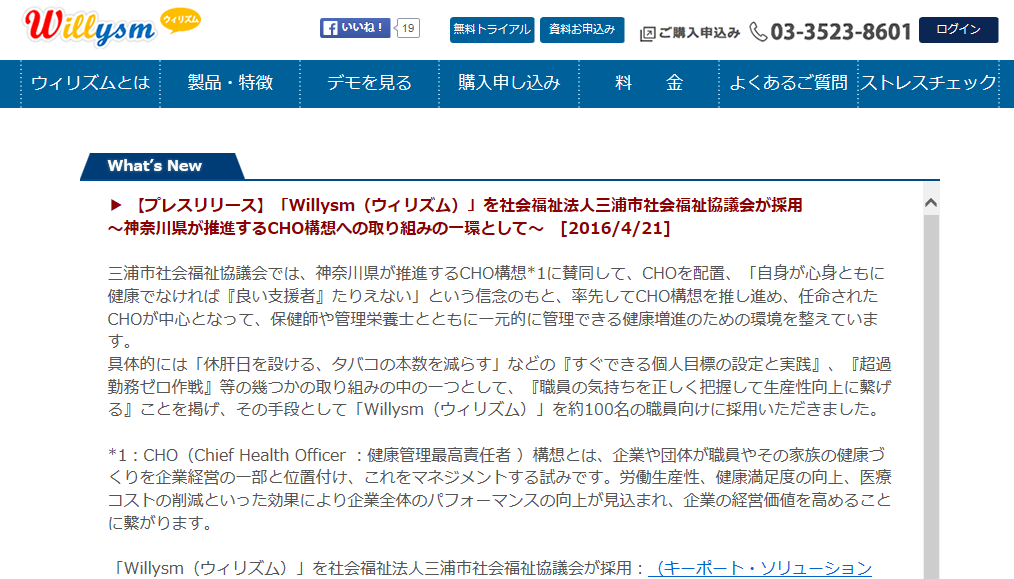Click the news box scrollbar up arrow
This screenshot has width=1014, height=579.
point(931,202)
